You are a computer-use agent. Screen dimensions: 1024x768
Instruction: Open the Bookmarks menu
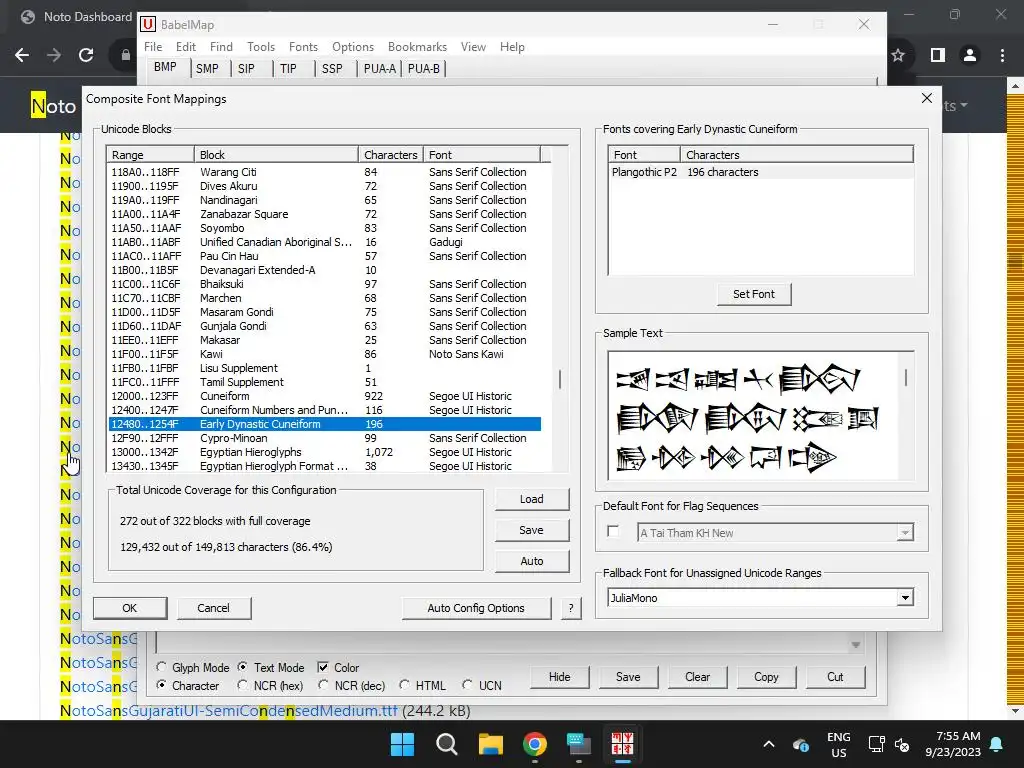pos(417,47)
